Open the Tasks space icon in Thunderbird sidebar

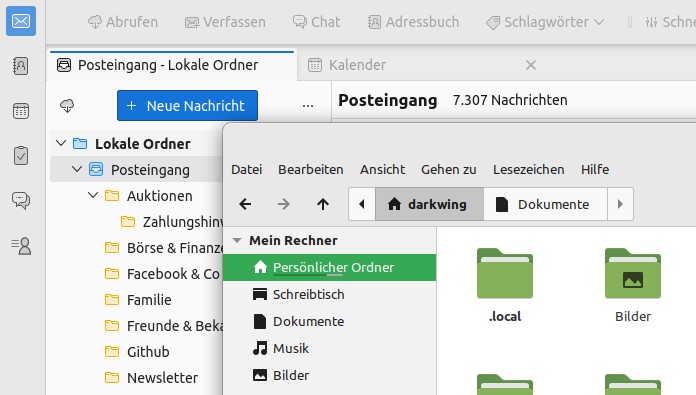(21, 155)
